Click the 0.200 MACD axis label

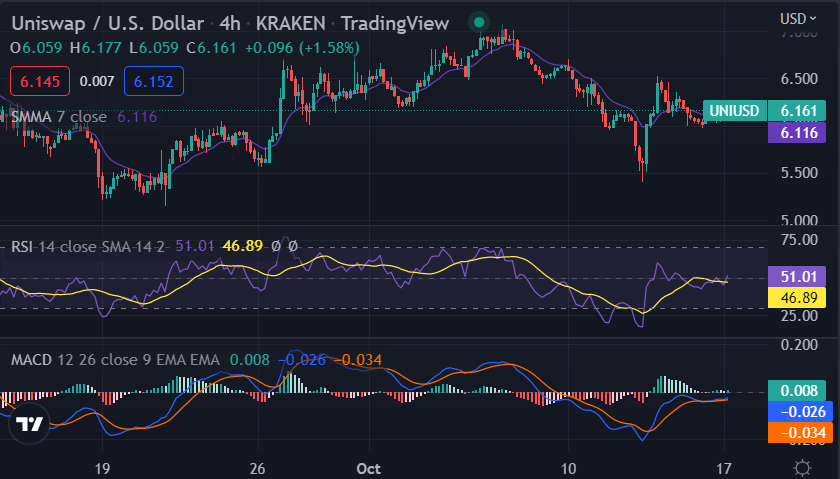799,345
